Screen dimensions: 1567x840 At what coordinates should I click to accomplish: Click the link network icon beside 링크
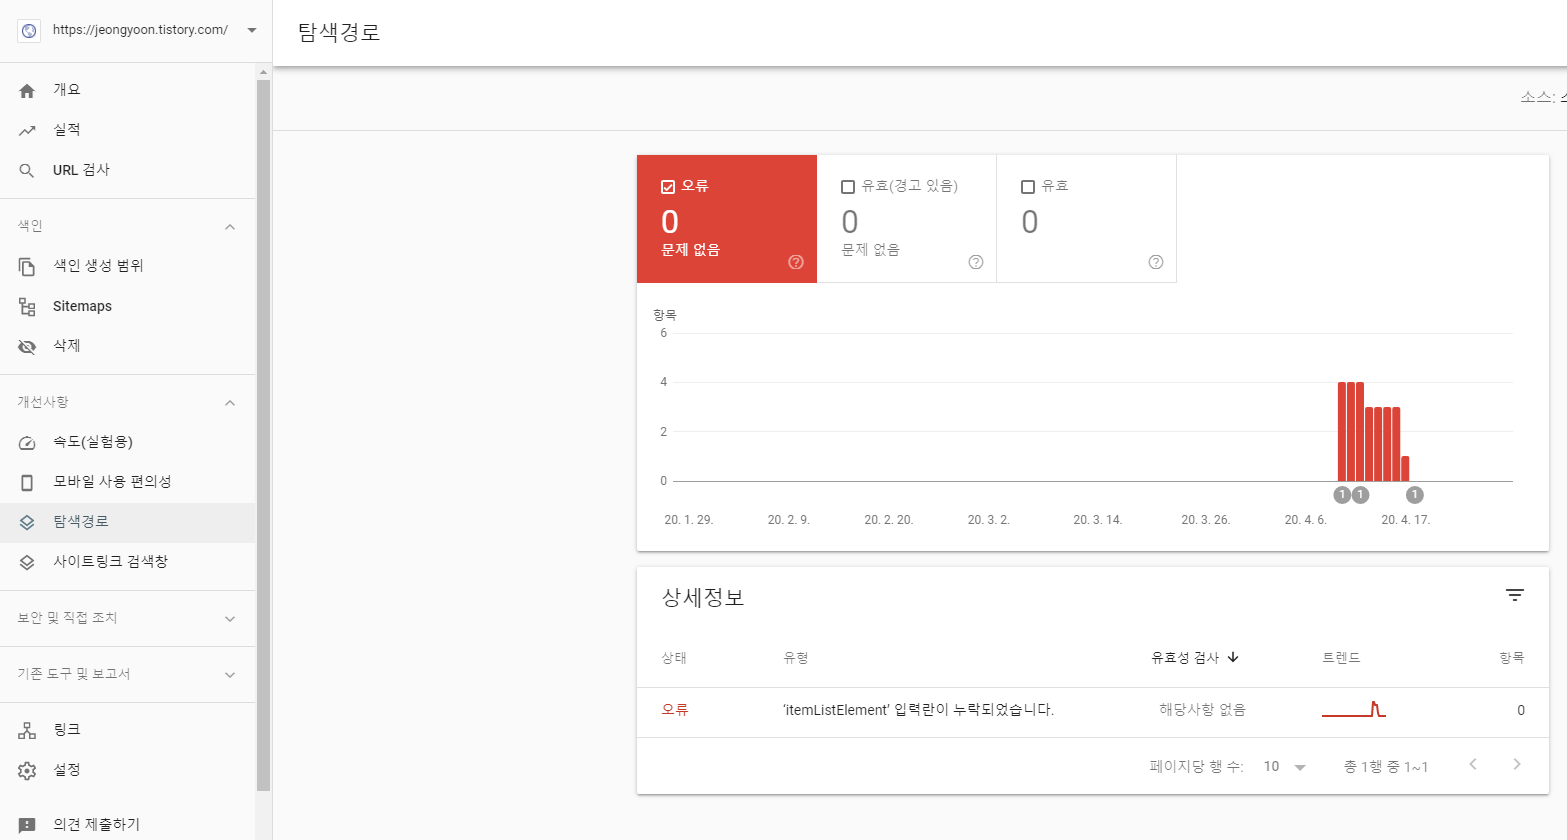27,730
